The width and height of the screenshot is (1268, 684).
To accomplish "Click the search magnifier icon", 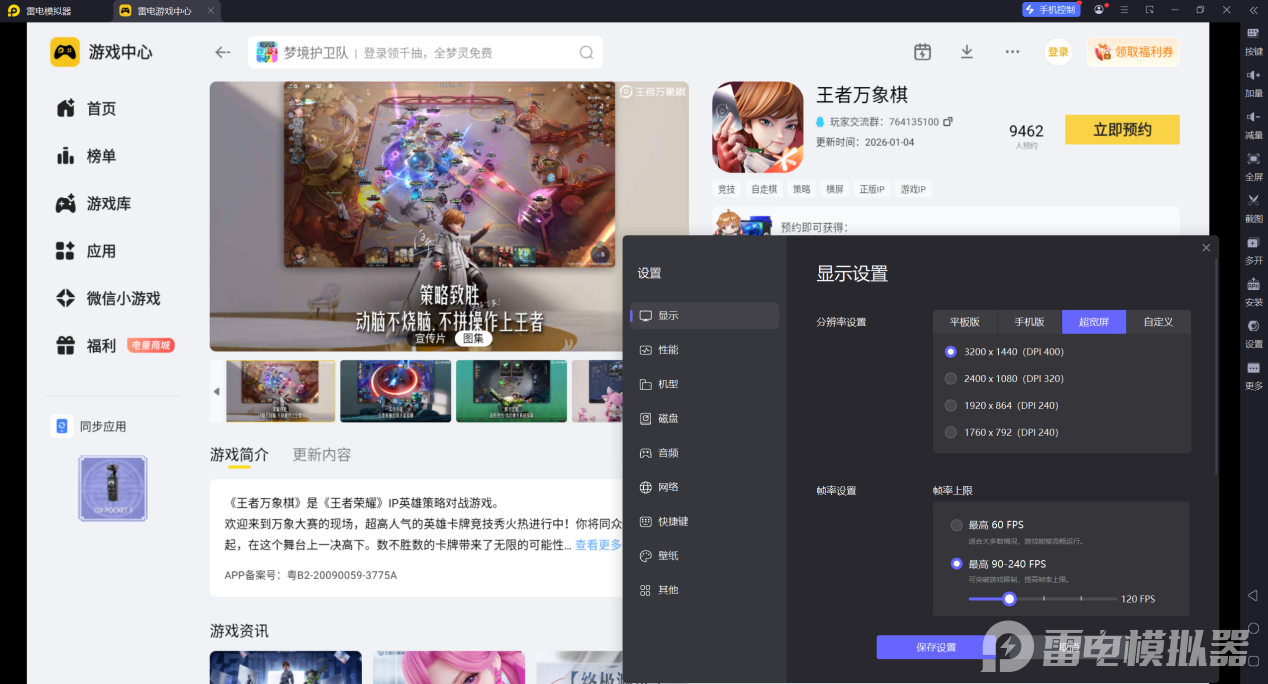I will [x=586, y=52].
